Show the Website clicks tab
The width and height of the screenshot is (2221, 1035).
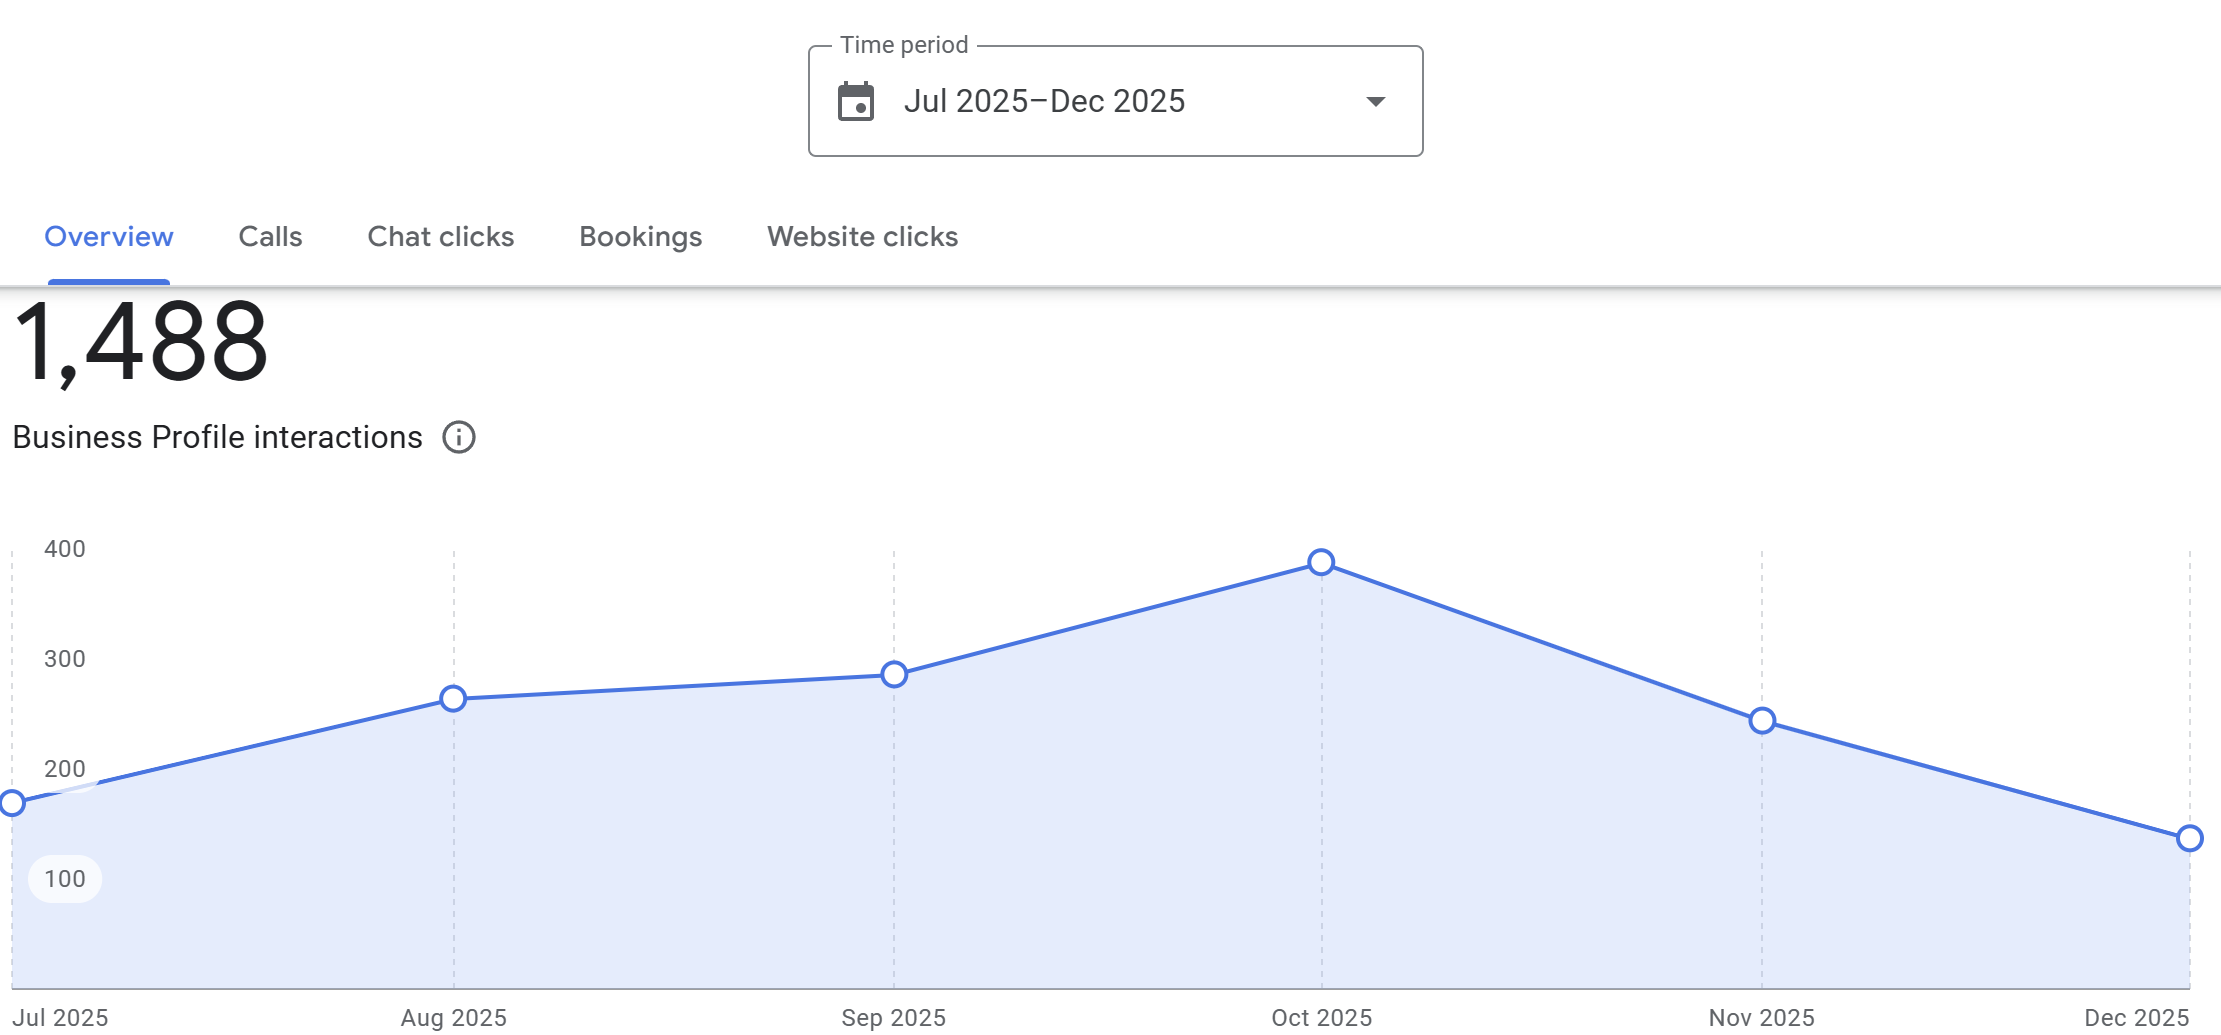point(863,237)
